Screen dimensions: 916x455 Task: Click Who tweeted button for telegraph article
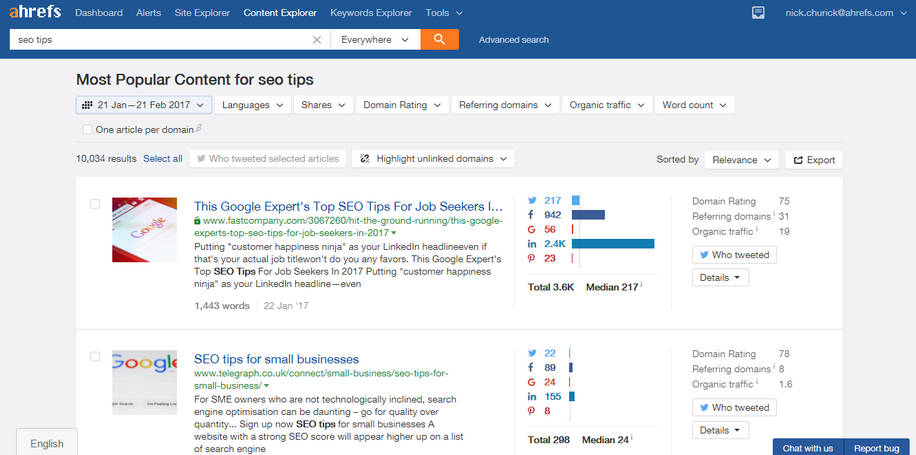(x=734, y=407)
